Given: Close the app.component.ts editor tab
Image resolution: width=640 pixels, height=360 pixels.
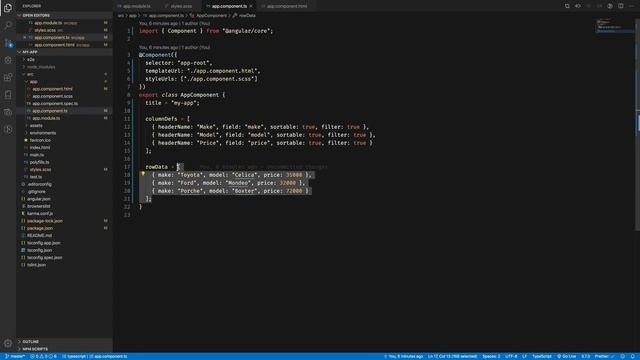Looking at the screenshot, I should click(x=251, y=6).
